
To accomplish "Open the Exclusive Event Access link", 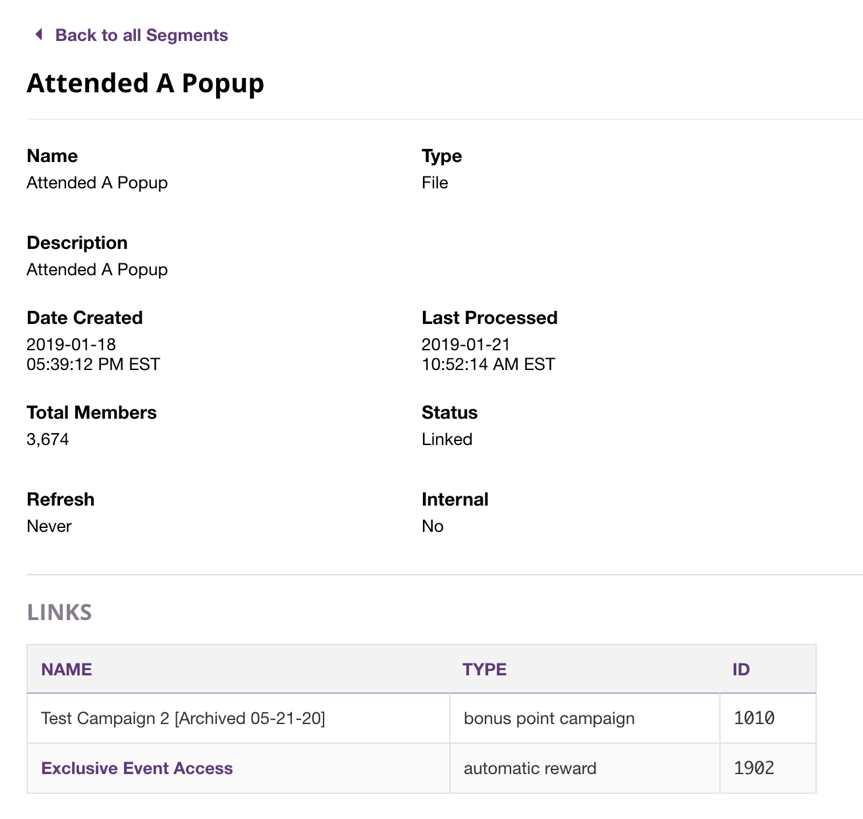I will click(137, 768).
